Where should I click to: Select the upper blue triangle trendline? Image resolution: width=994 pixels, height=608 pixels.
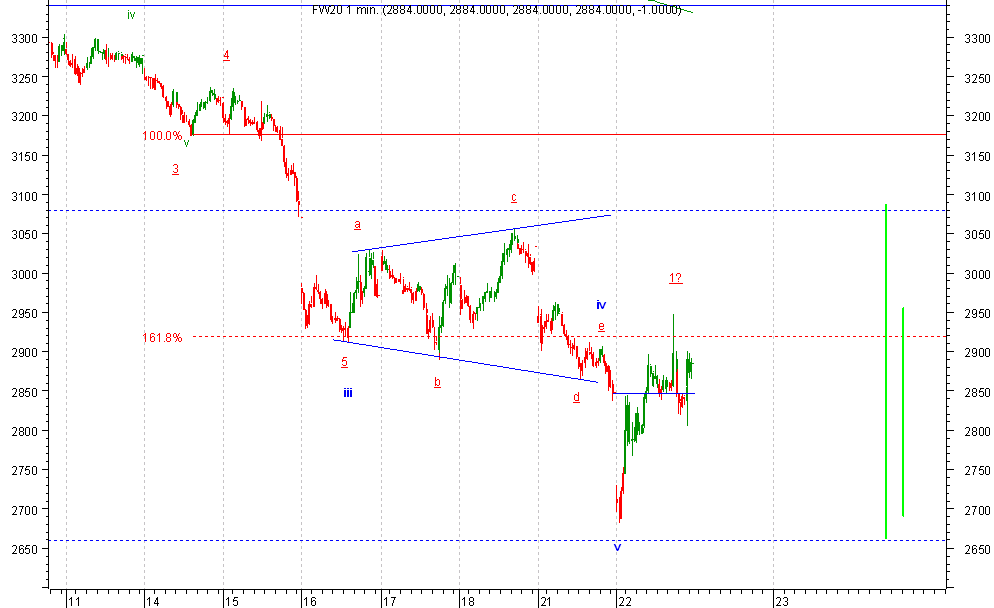(480, 233)
